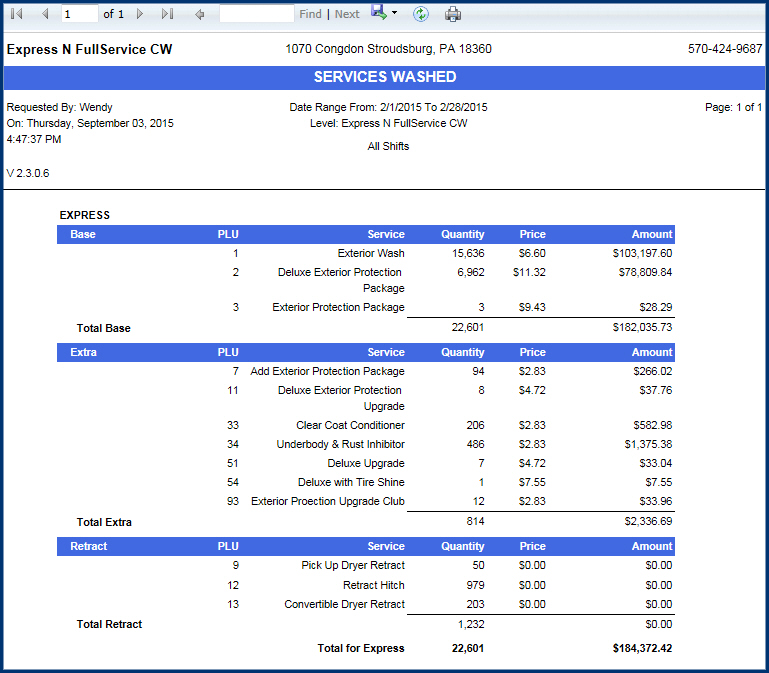Click back to parent report arrow

point(200,14)
